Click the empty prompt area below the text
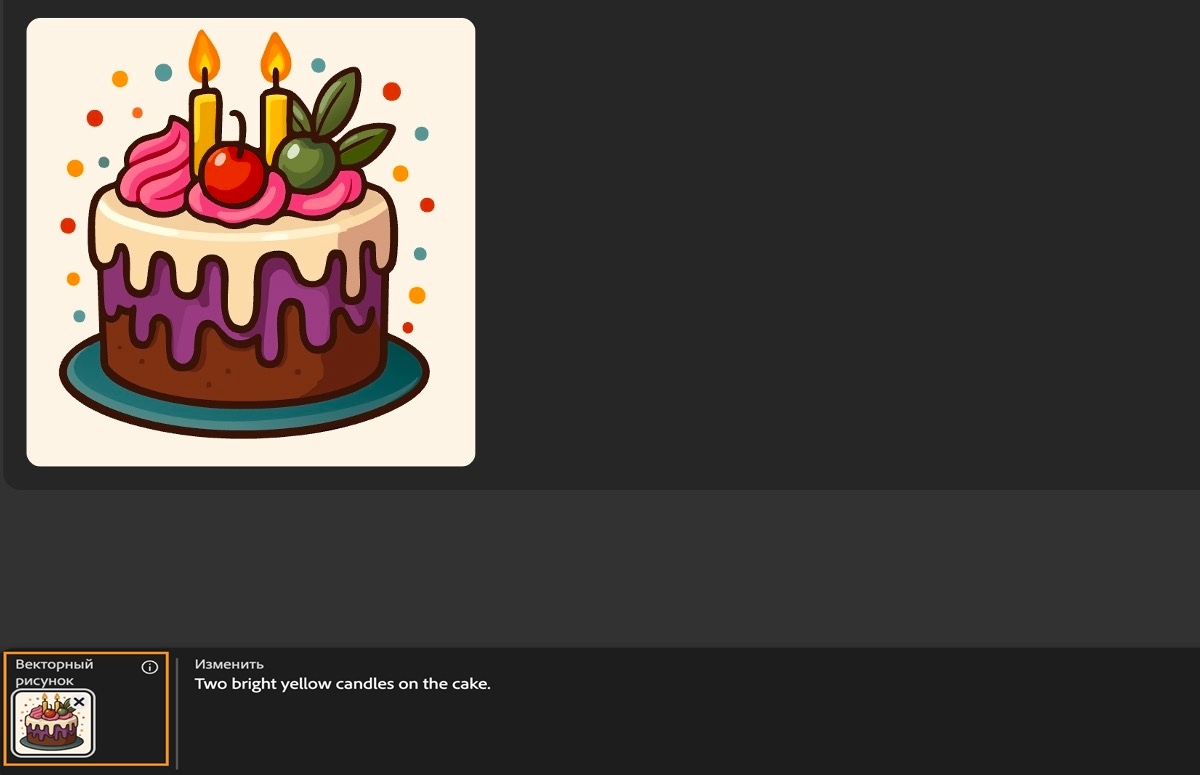 pos(690,735)
